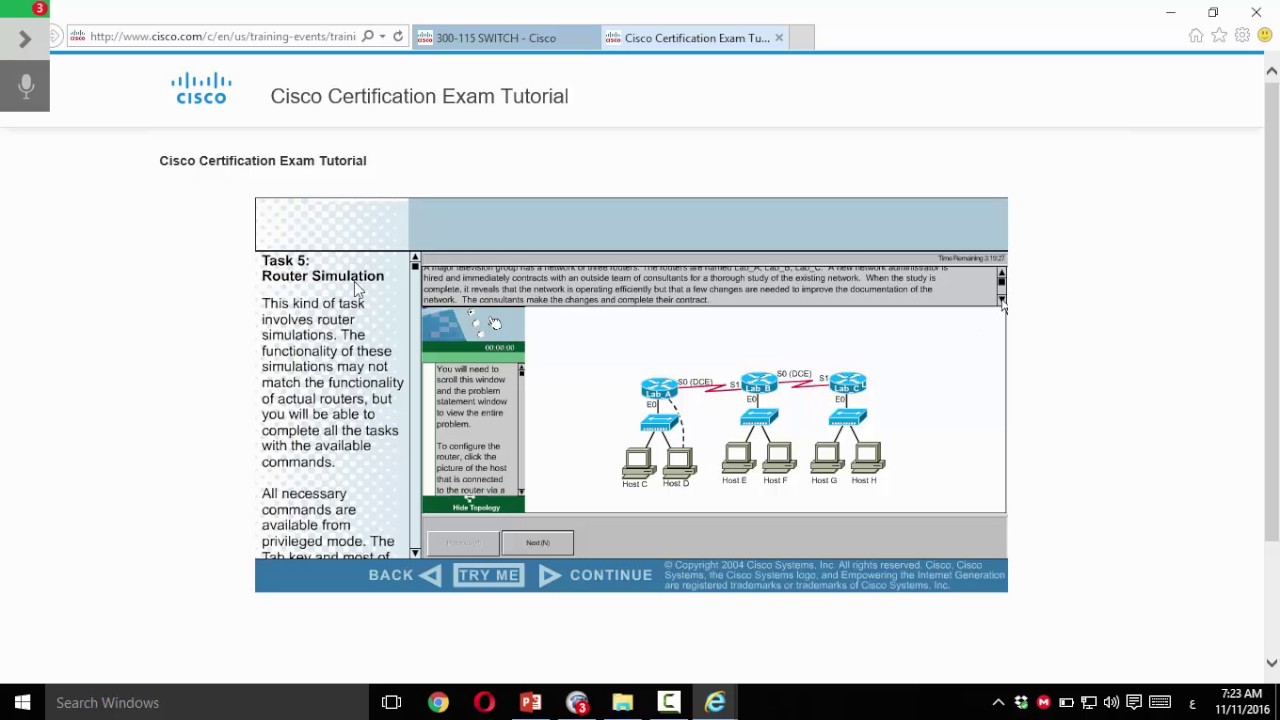Expand address bar autocomplete dropdown
This screenshot has height=720, width=1280.
point(382,37)
